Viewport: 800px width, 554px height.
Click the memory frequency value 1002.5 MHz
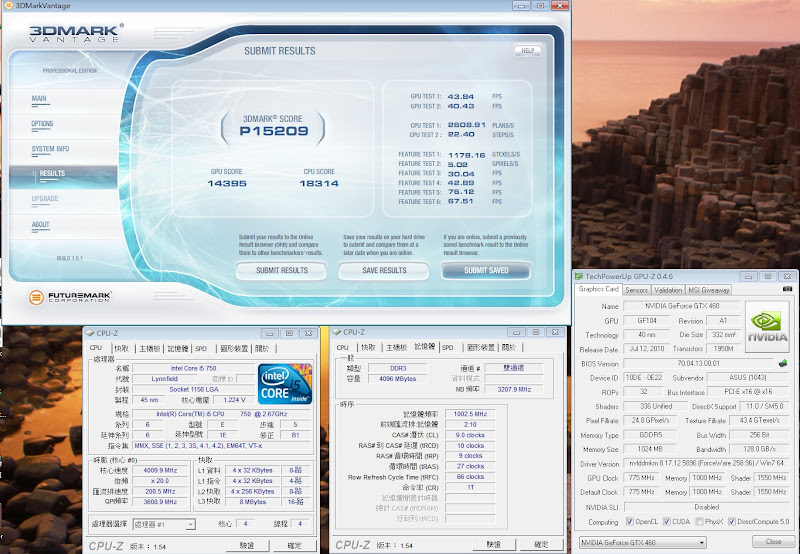470,414
